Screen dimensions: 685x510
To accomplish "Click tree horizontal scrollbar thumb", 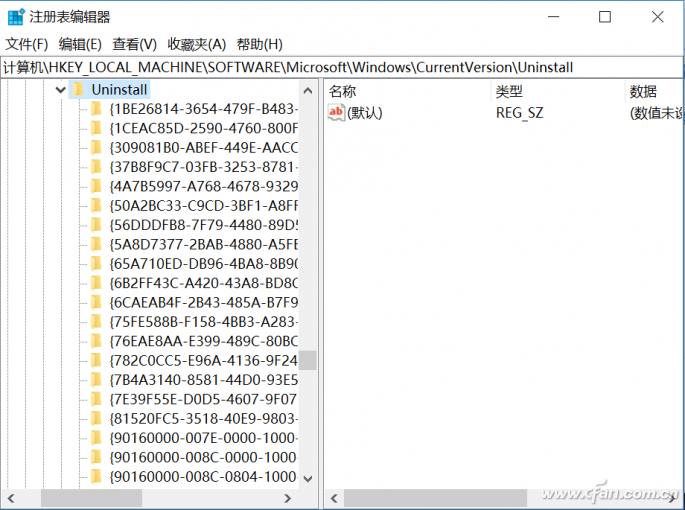I will (91, 498).
